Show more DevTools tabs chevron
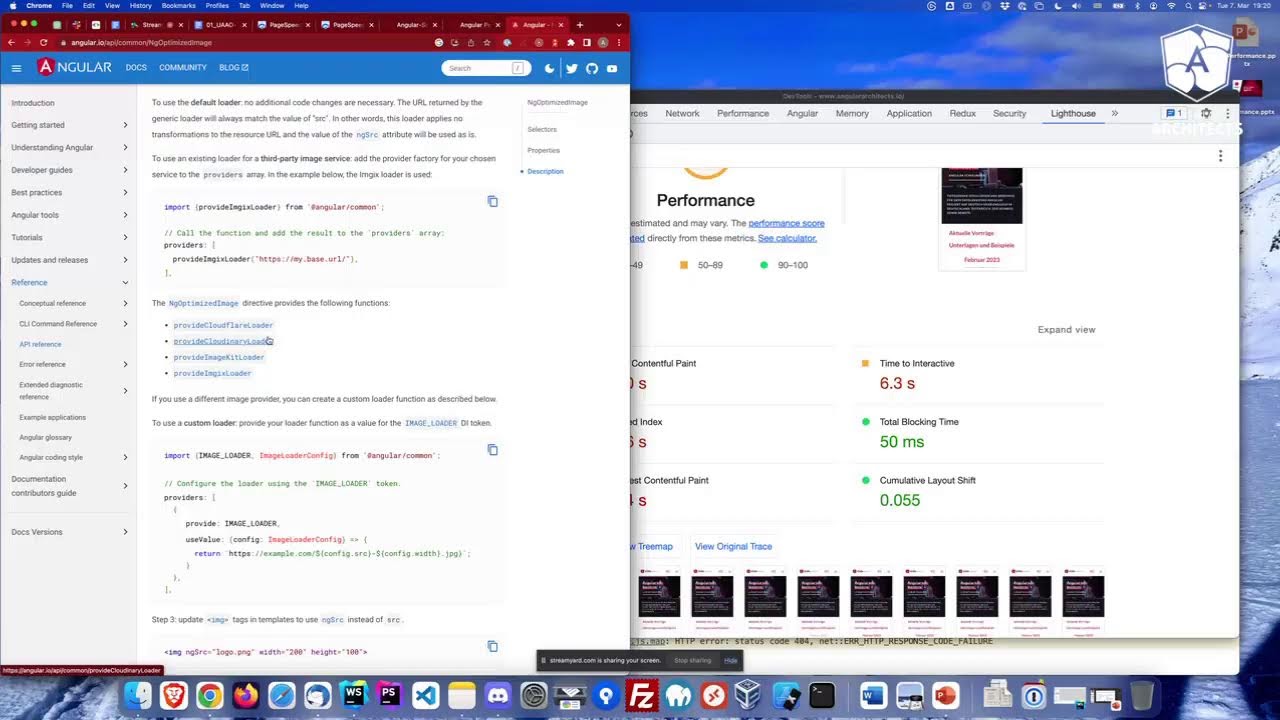The width and height of the screenshot is (1280, 720). click(1115, 113)
